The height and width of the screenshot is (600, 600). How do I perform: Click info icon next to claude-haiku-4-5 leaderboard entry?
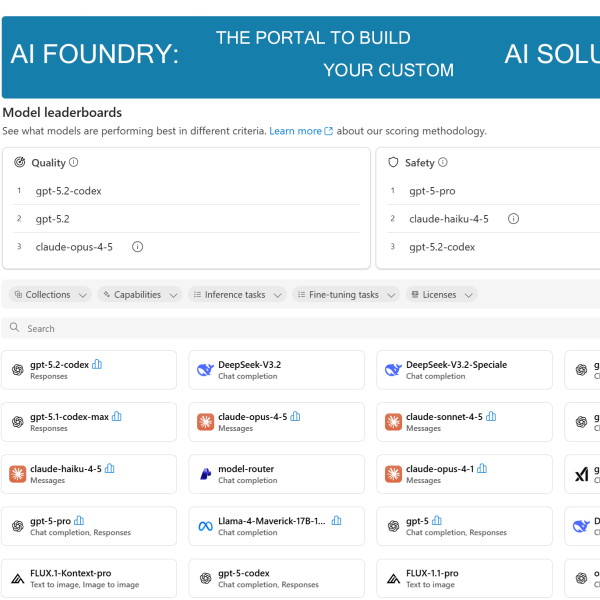(513, 219)
